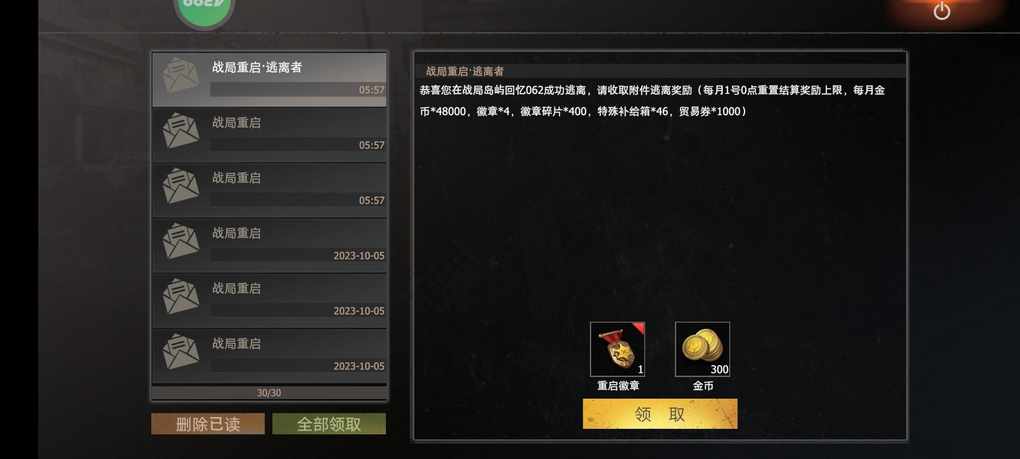Click the green circular badge at top
This screenshot has height=459, width=1020.
(x=204, y=10)
